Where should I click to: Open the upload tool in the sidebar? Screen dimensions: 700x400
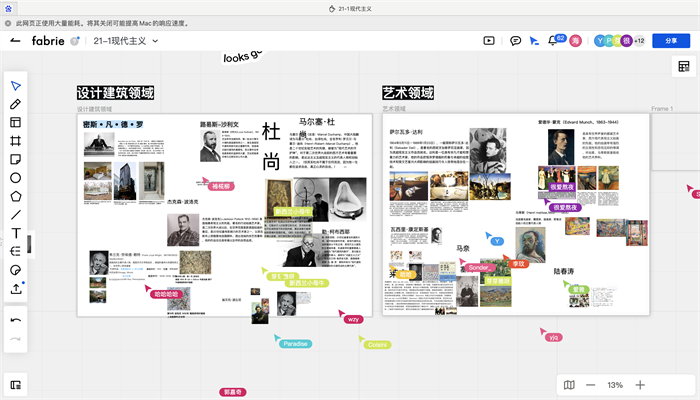16,288
